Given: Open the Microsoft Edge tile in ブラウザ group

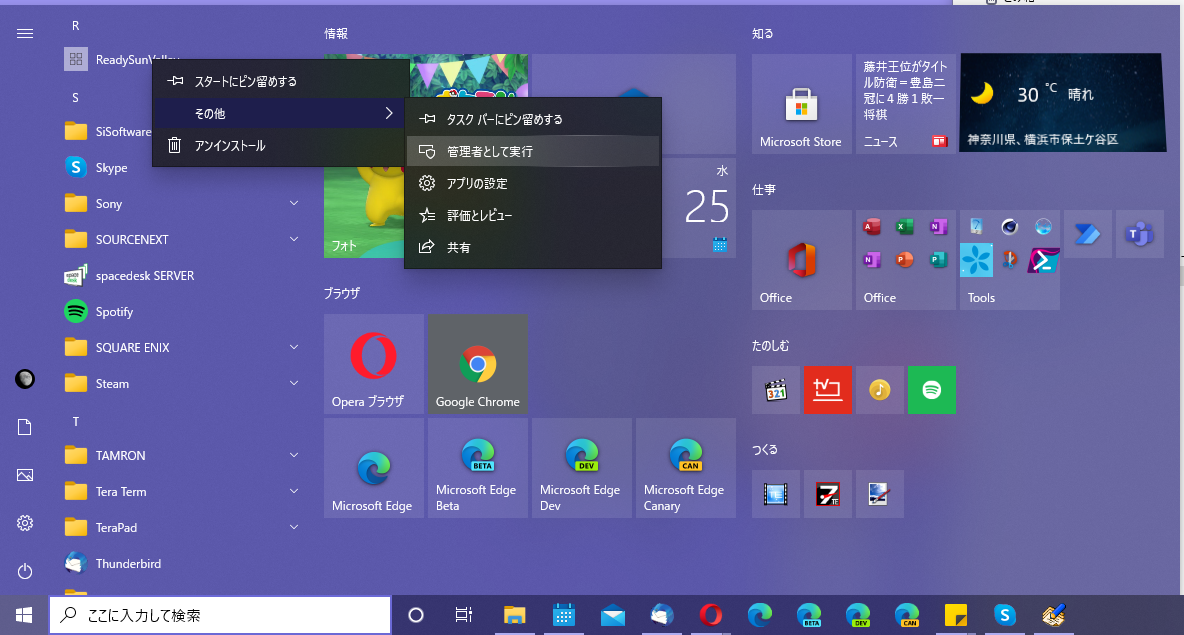Looking at the screenshot, I should tap(374, 468).
